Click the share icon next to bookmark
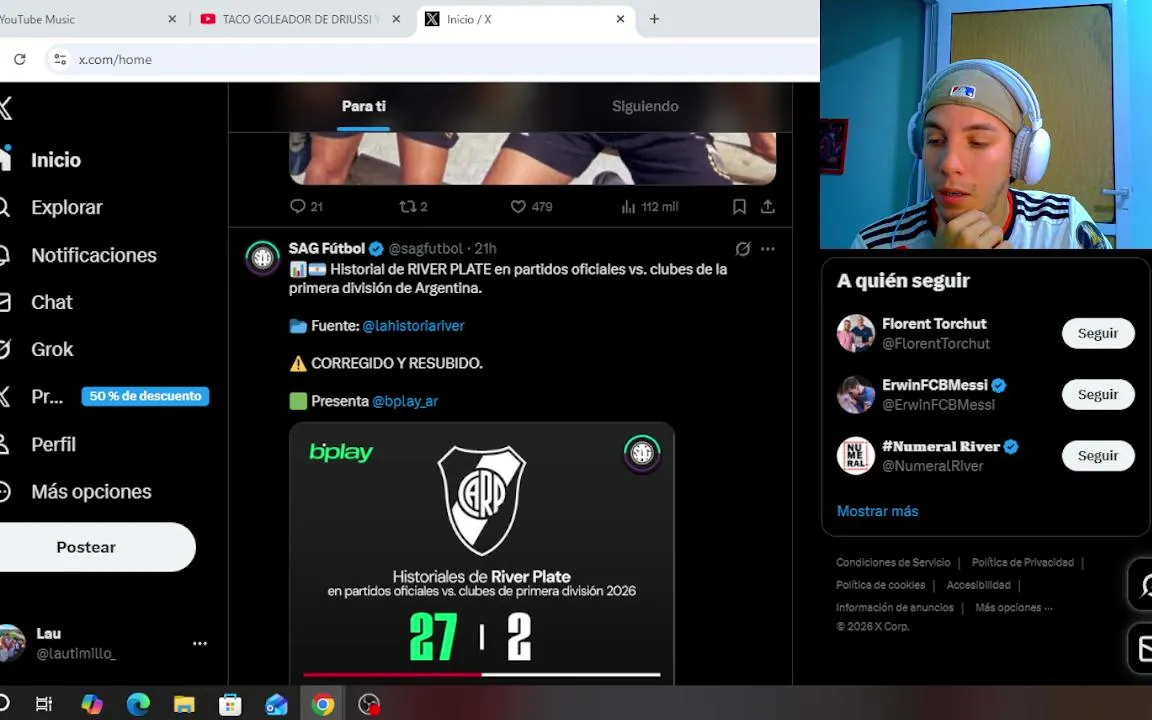This screenshot has width=1152, height=720. (768, 206)
